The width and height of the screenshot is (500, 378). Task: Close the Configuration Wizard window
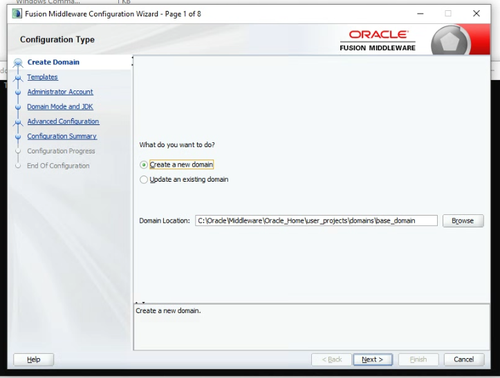tap(476, 13)
